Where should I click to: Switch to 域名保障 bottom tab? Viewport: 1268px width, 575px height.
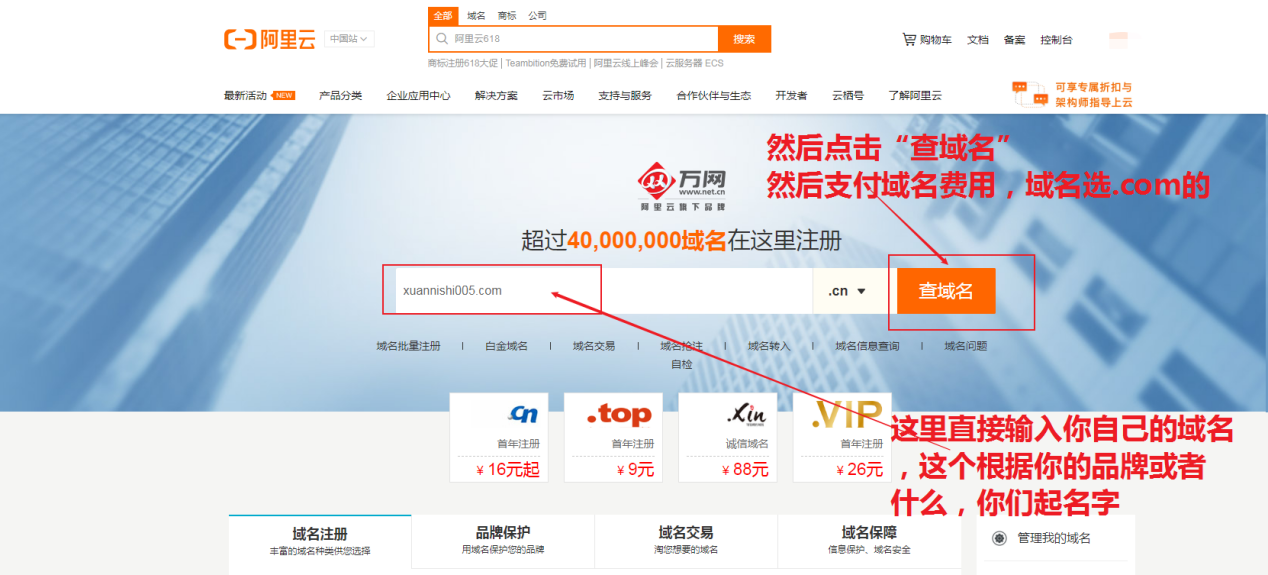869,541
